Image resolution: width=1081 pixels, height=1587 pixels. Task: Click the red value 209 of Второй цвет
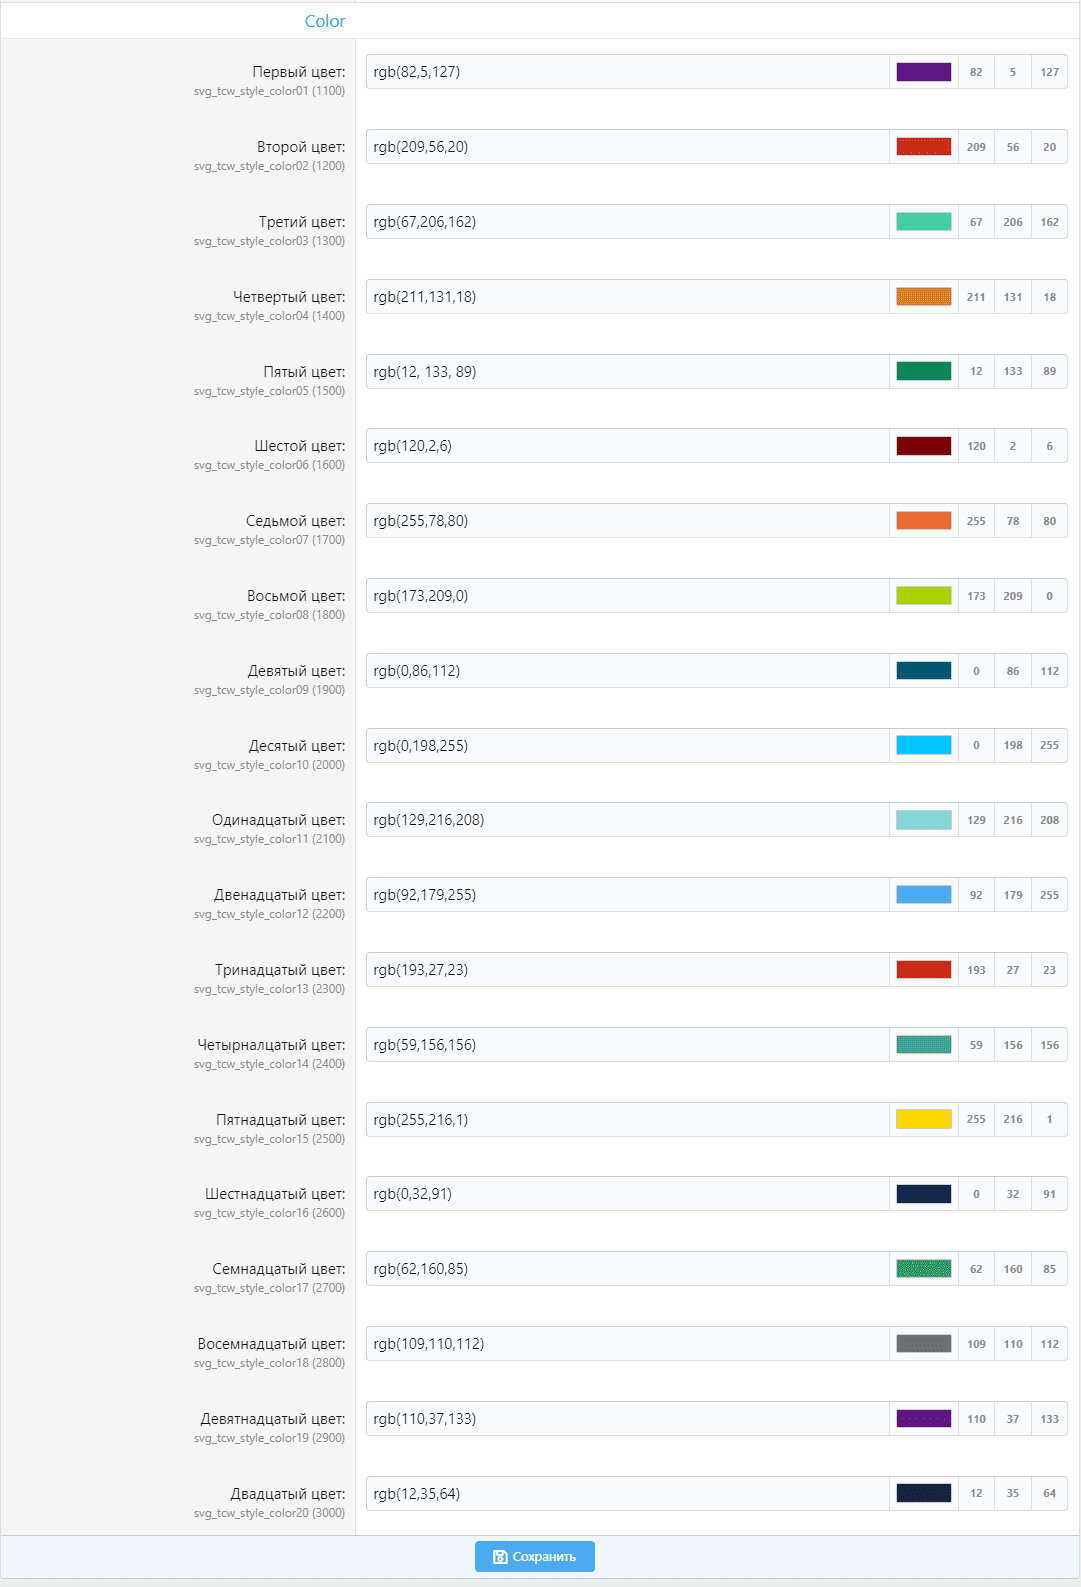coord(976,147)
